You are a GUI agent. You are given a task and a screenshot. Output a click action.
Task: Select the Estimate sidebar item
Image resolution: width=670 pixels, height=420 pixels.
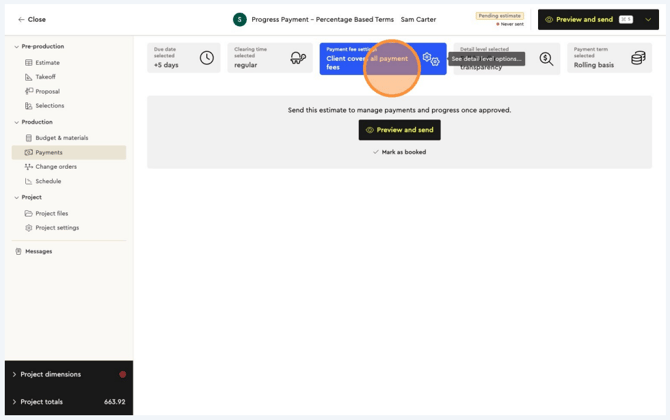(x=47, y=63)
